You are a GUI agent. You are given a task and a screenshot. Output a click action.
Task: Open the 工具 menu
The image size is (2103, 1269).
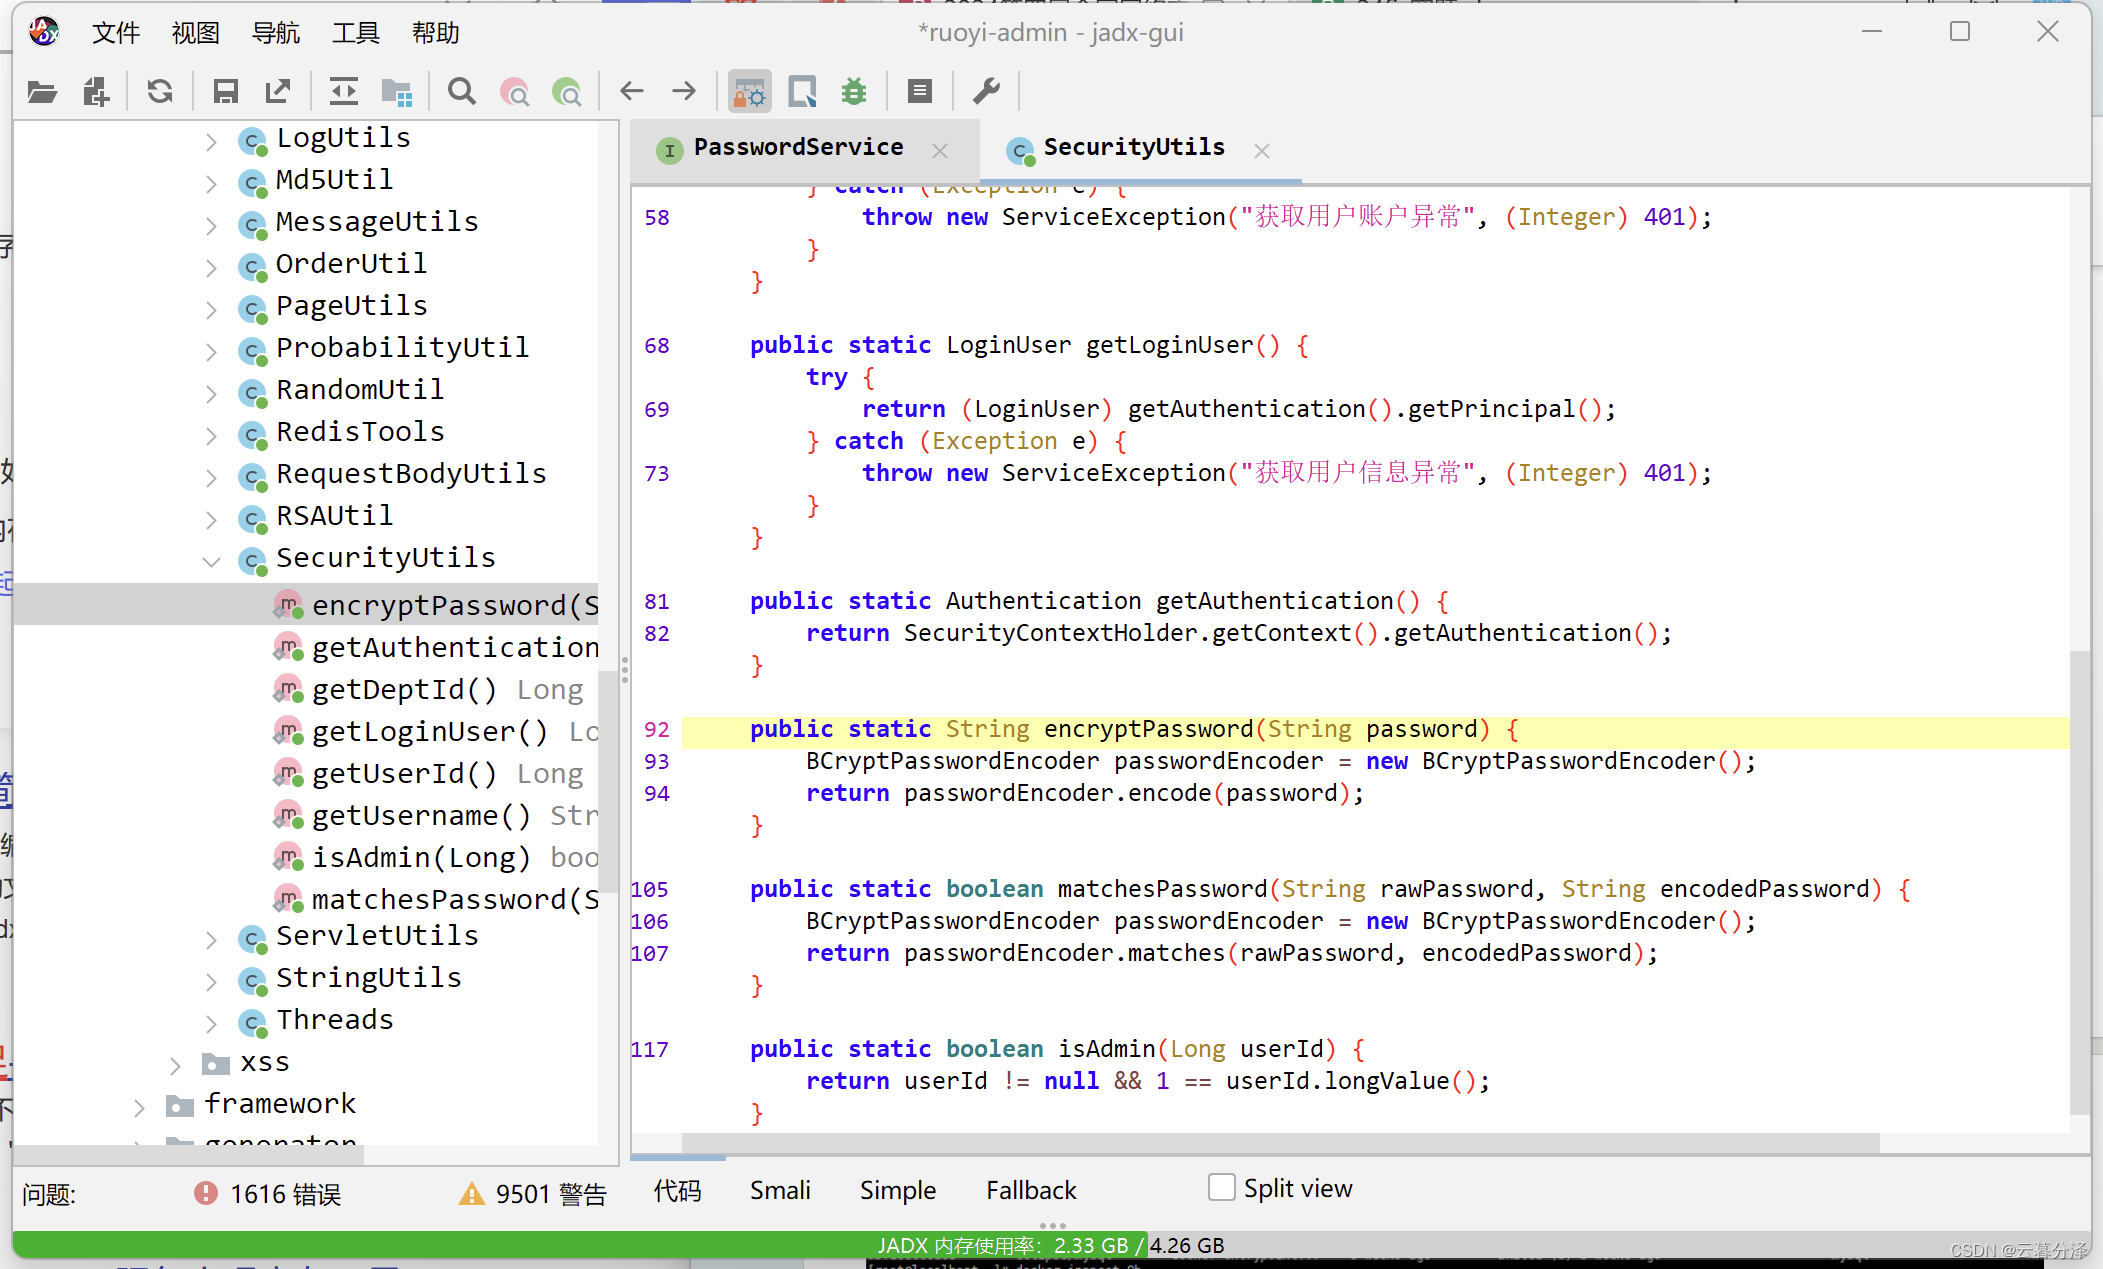click(x=355, y=33)
